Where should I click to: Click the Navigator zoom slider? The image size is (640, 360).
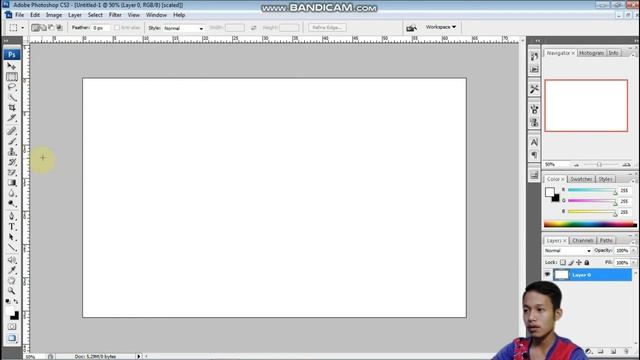coord(599,164)
